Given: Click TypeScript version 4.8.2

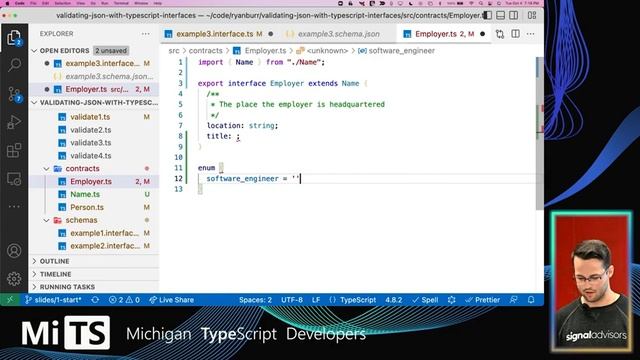Looking at the screenshot, I should point(393,300).
